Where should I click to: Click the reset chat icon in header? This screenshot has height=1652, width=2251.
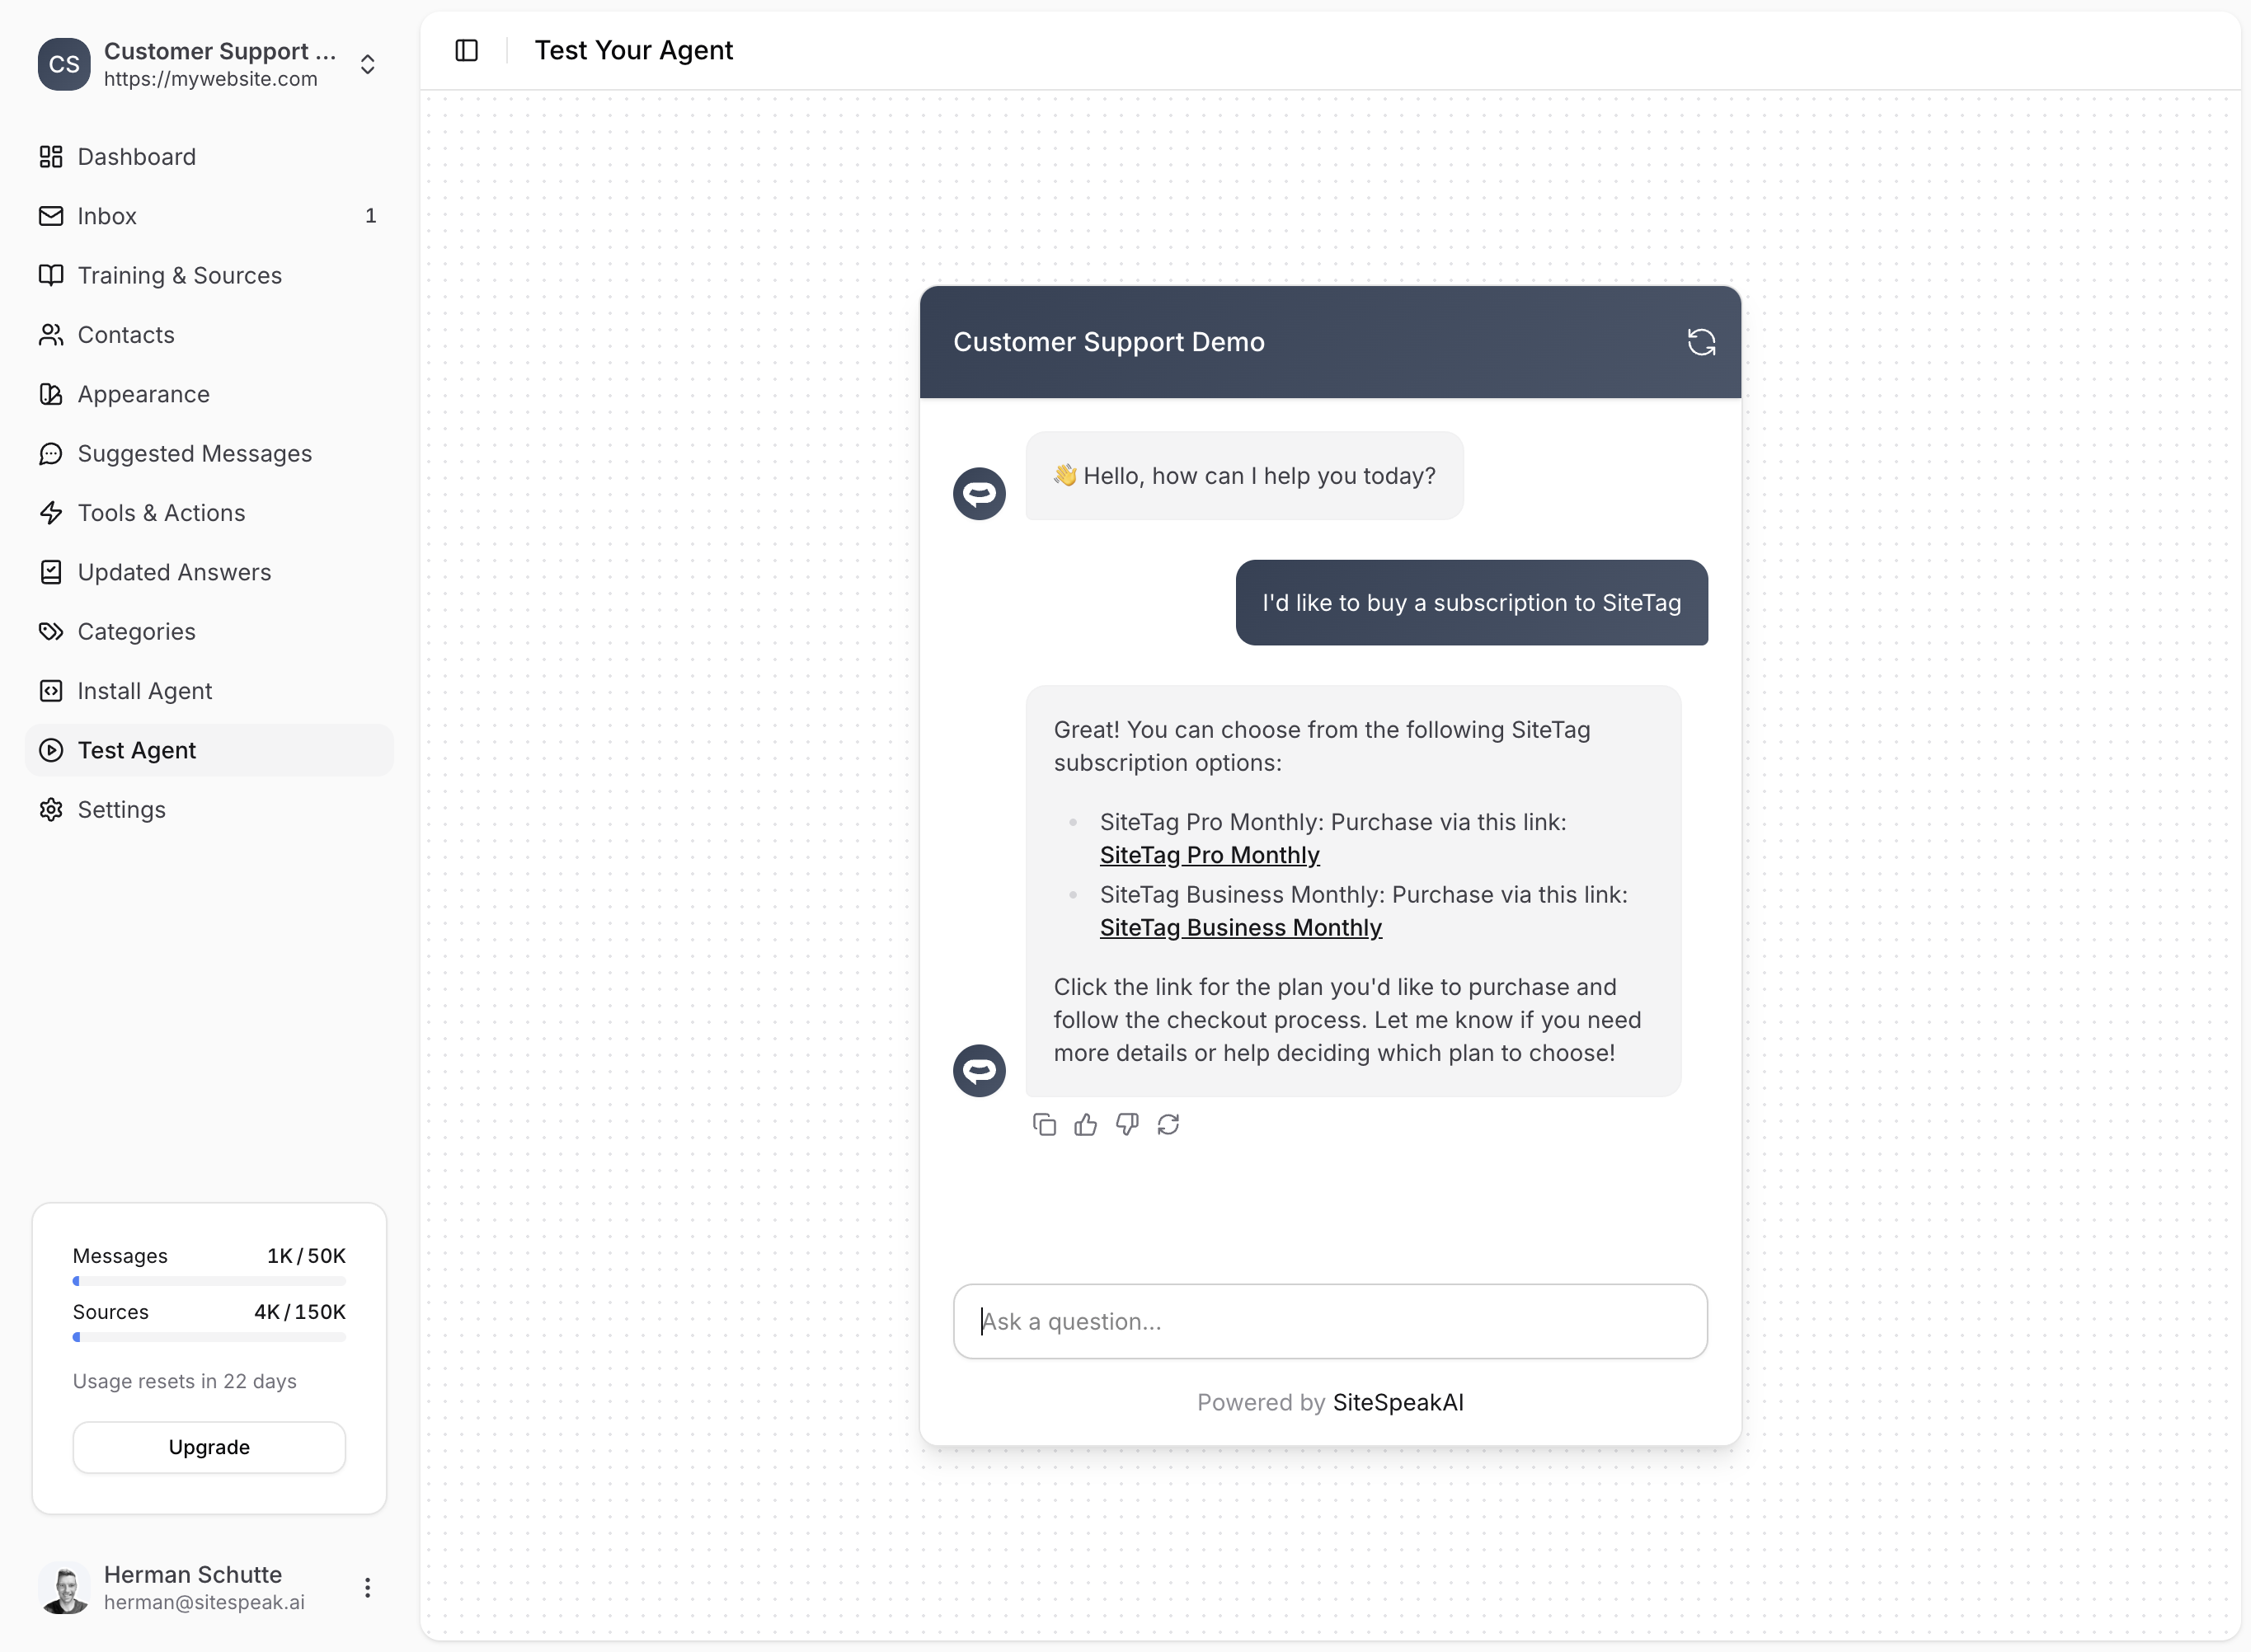coord(1701,342)
